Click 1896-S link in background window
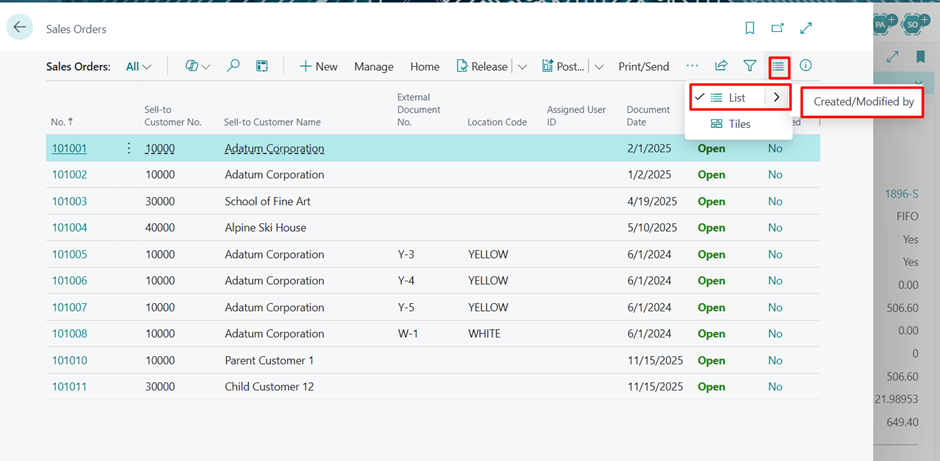 tap(901, 194)
